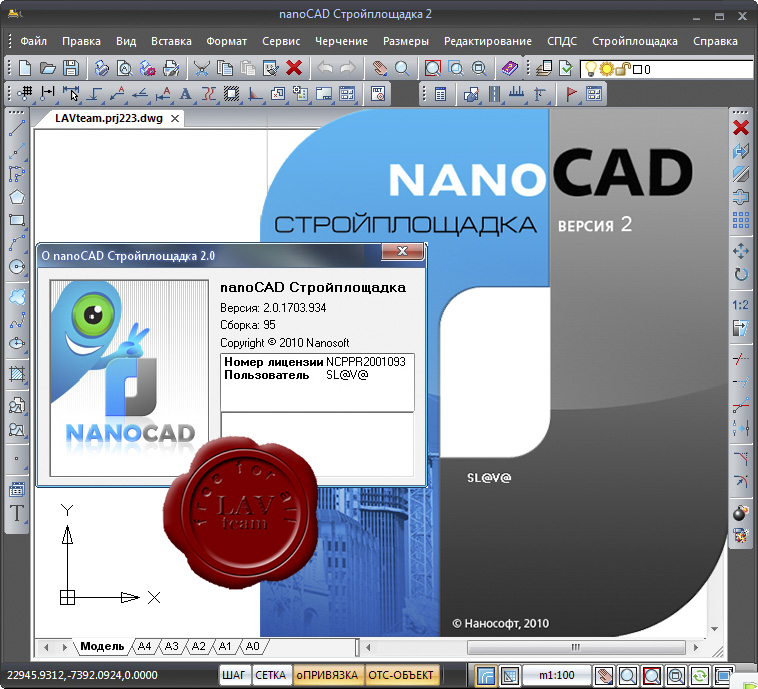Close the About nanoCAD dialog
The image size is (758, 689).
(x=402, y=251)
